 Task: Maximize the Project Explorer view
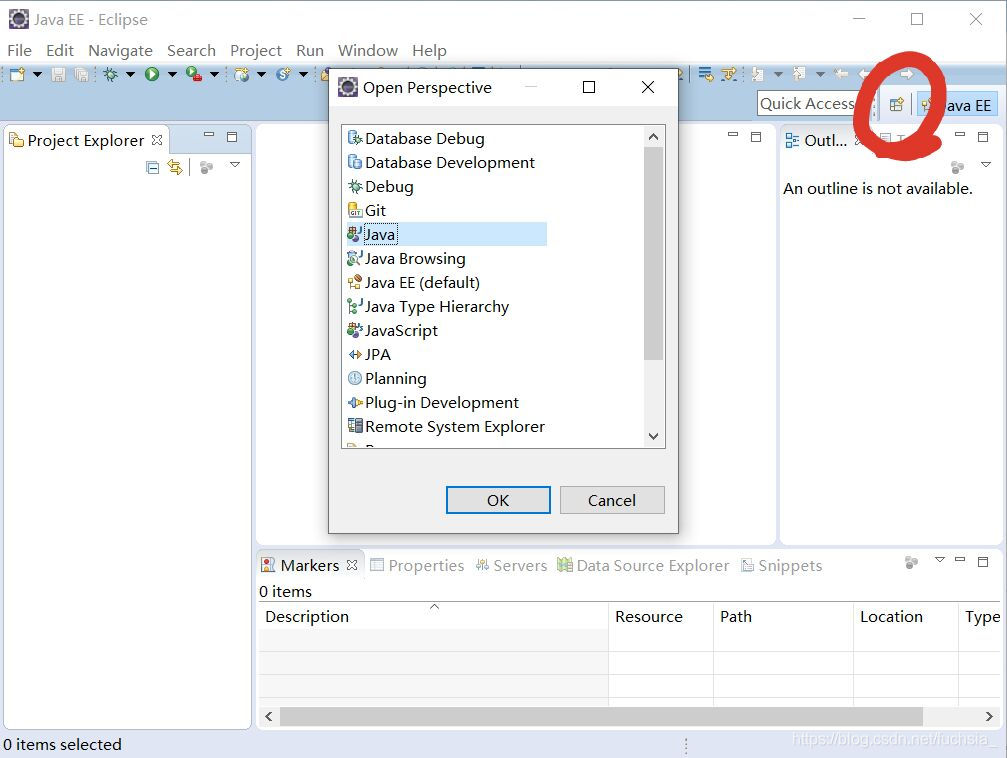tap(232, 137)
